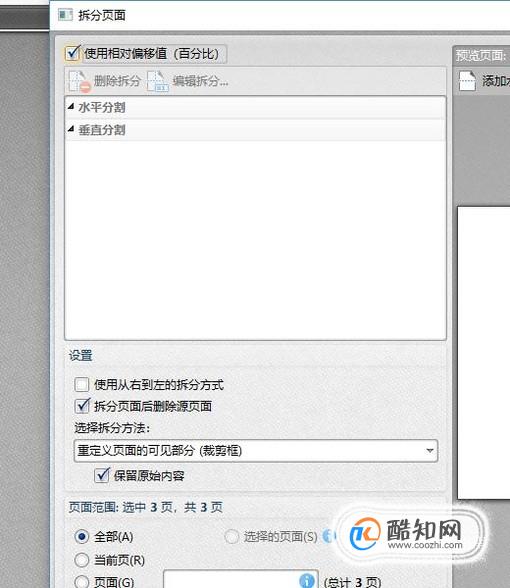
Task: Click the 删除拆分 delete split icon
Action: [x=79, y=81]
